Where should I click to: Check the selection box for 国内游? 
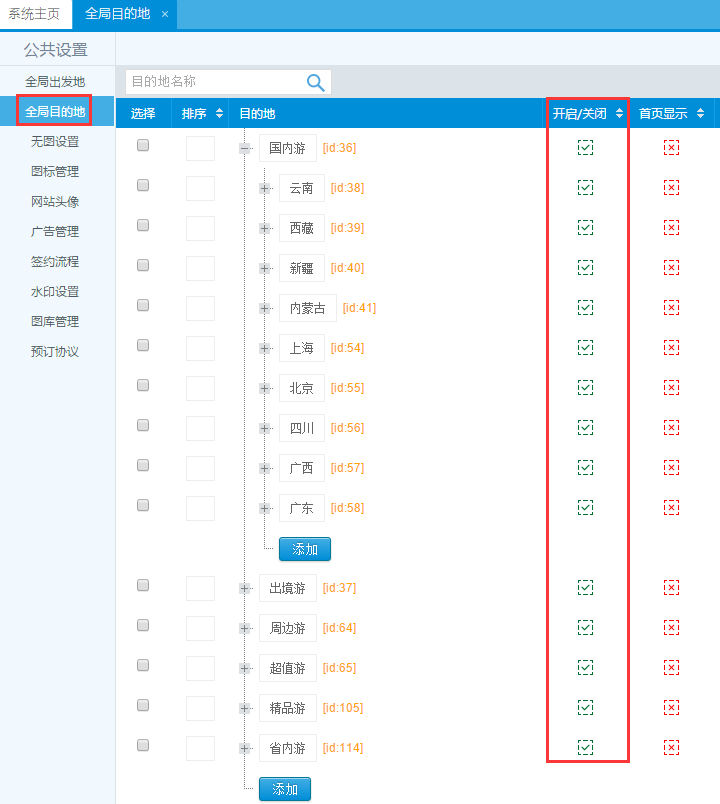tap(143, 145)
